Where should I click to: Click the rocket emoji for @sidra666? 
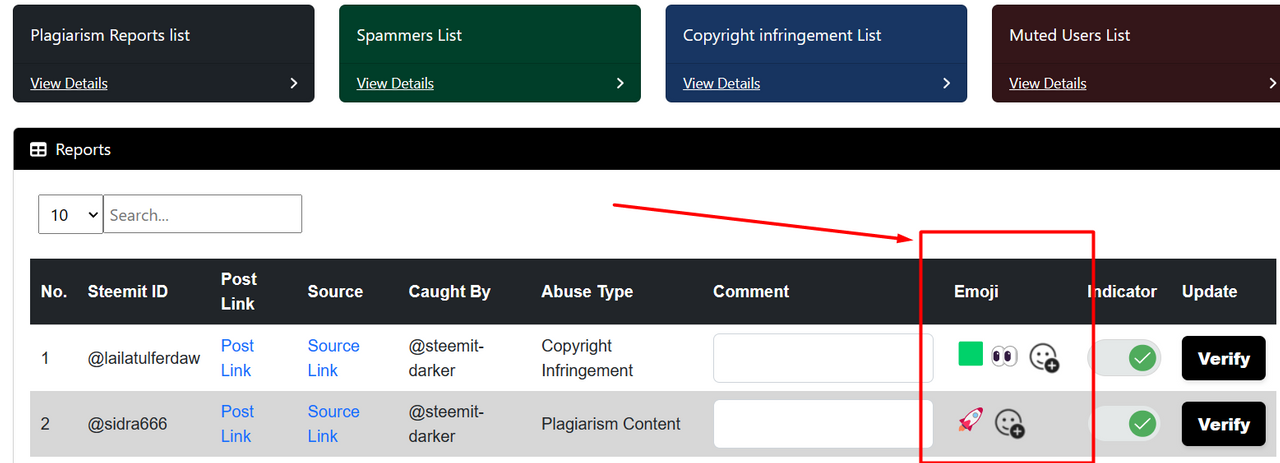970,420
